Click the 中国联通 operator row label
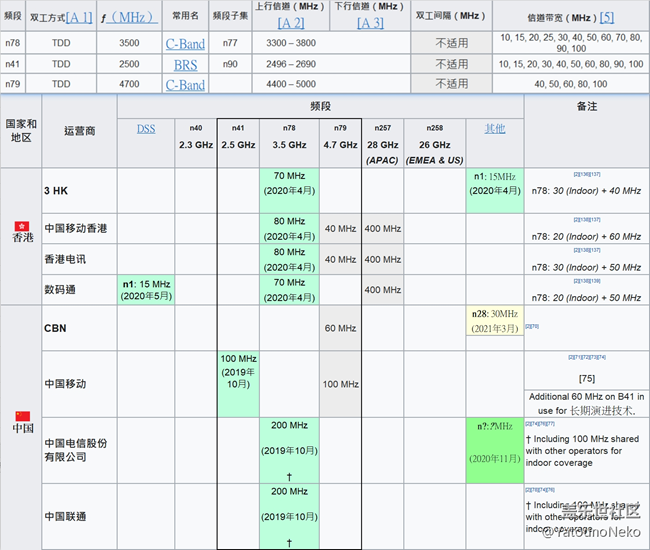The height and width of the screenshot is (550, 650). (65, 516)
